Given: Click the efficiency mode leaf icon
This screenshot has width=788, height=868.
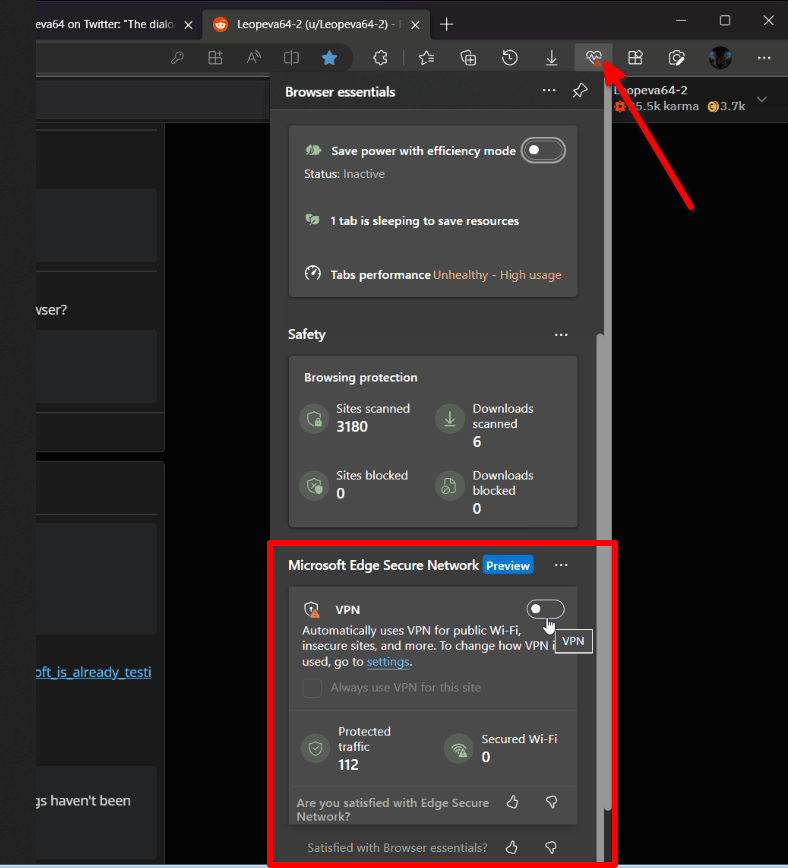Looking at the screenshot, I should click(313, 150).
